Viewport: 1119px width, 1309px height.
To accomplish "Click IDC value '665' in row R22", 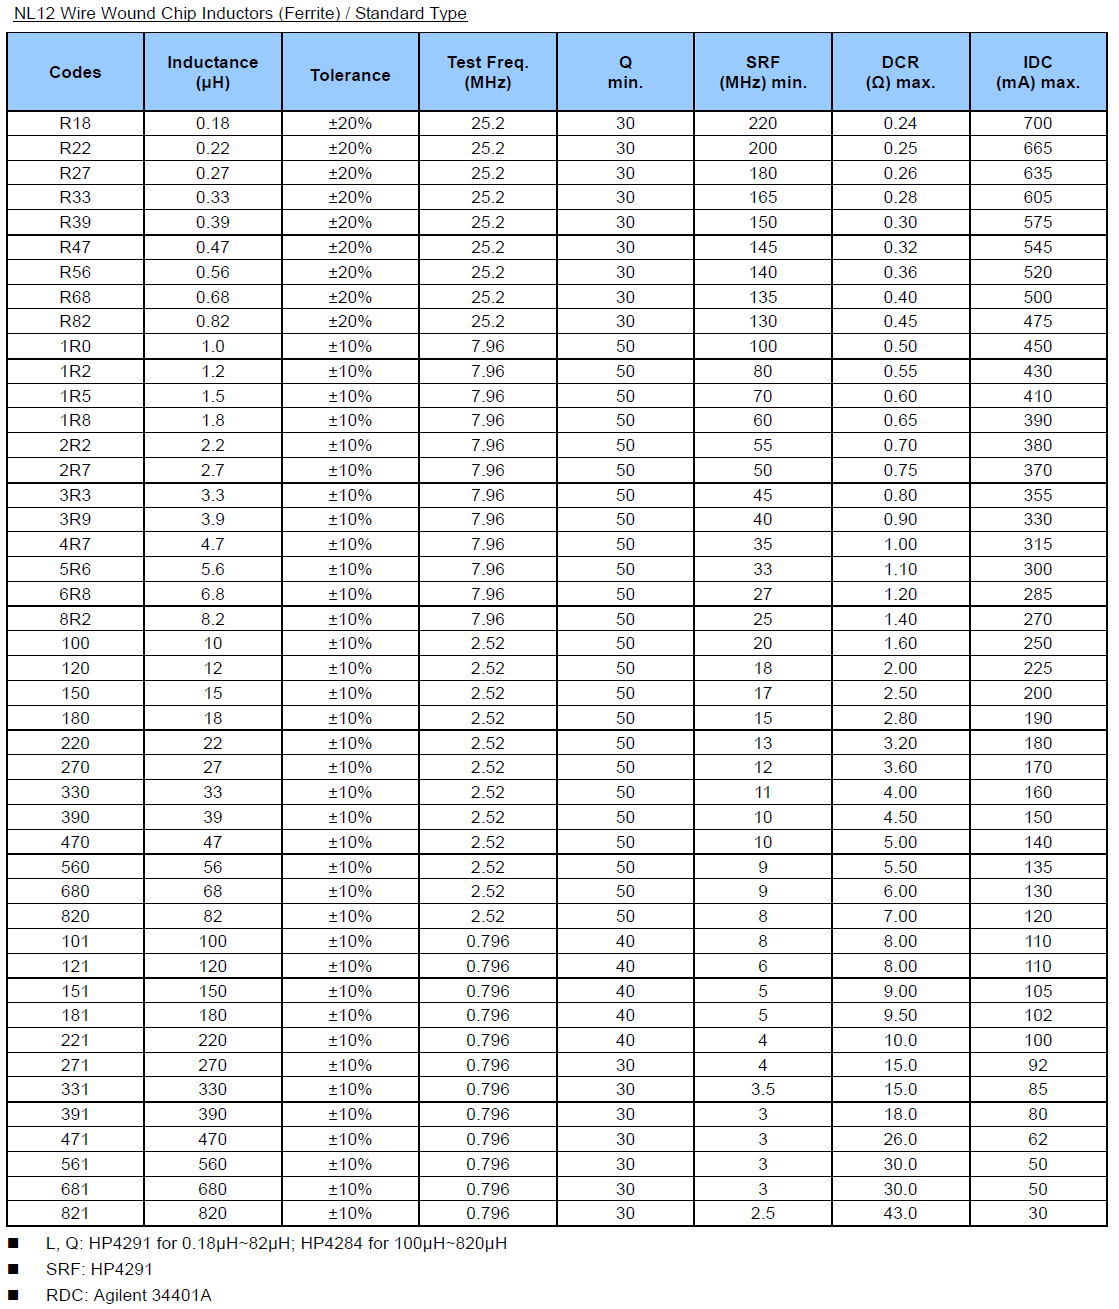I will [x=1038, y=148].
